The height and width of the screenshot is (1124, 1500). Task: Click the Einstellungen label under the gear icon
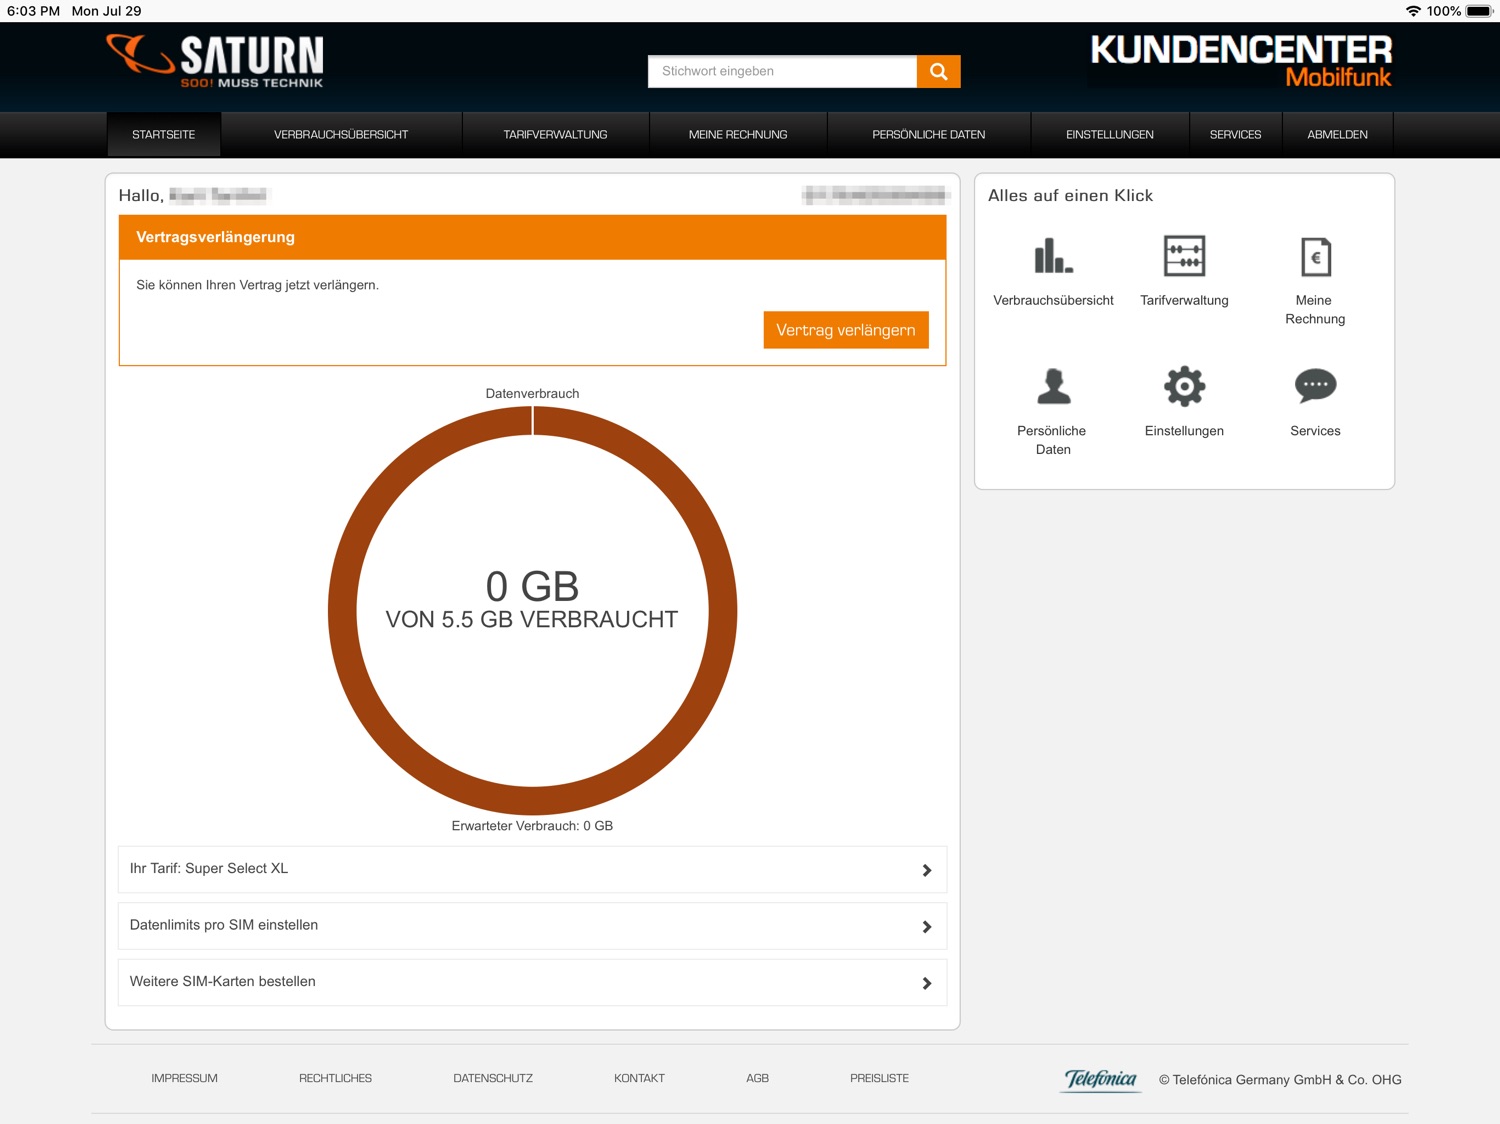tap(1184, 431)
